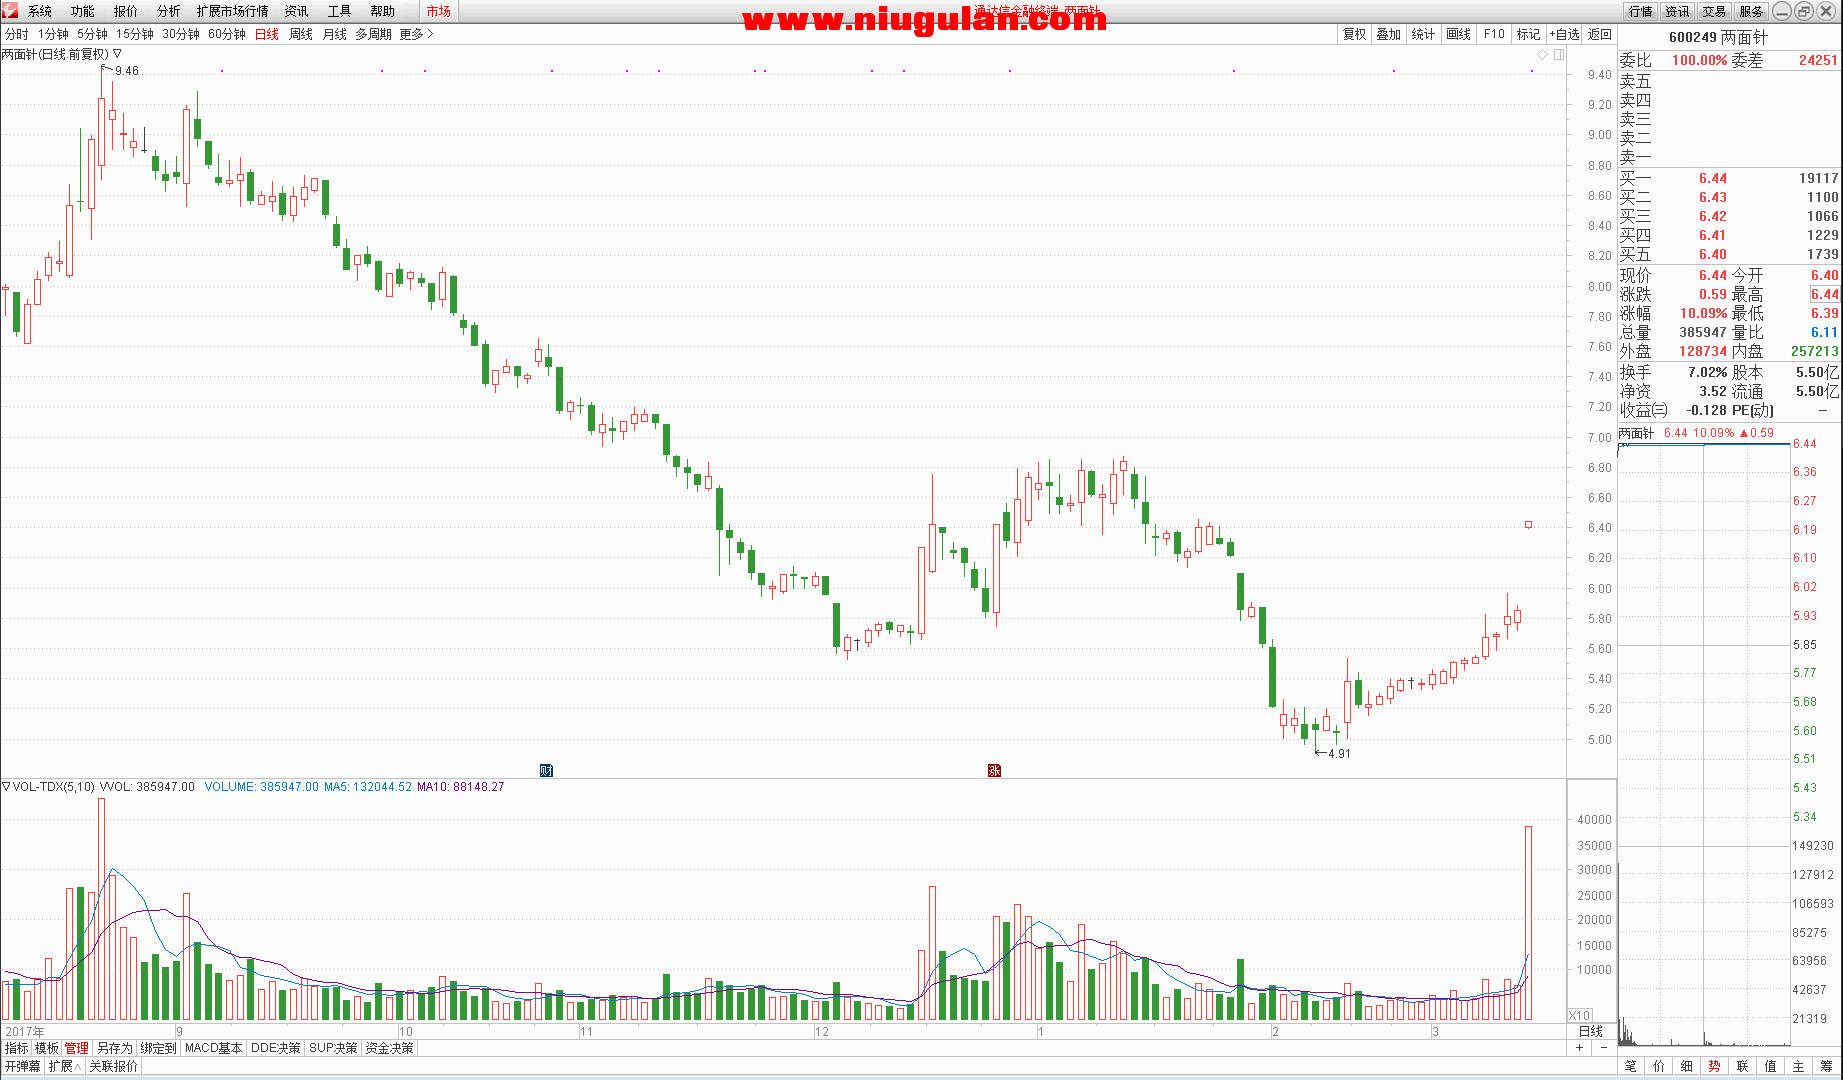The image size is (1843, 1080).
Task: Open the 两面针 chart title dropdown triangle
Action: pos(118,54)
